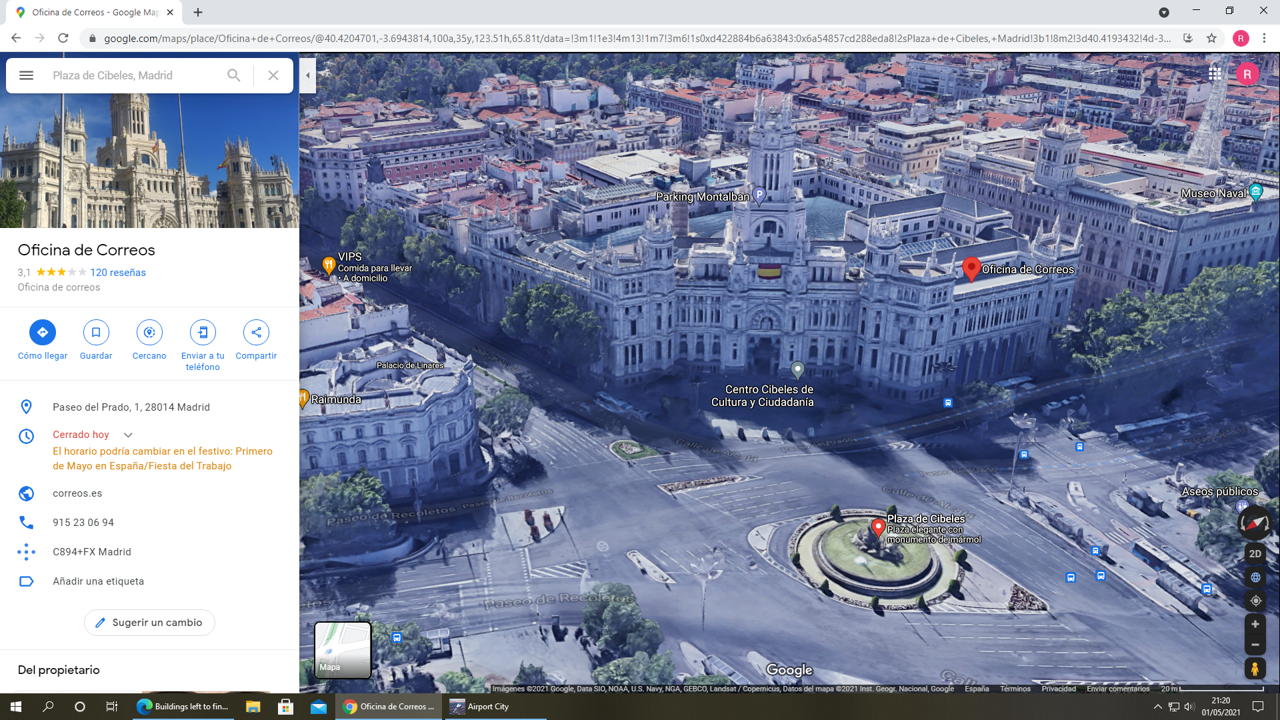
Task: Toggle globe view button
Action: (1255, 577)
